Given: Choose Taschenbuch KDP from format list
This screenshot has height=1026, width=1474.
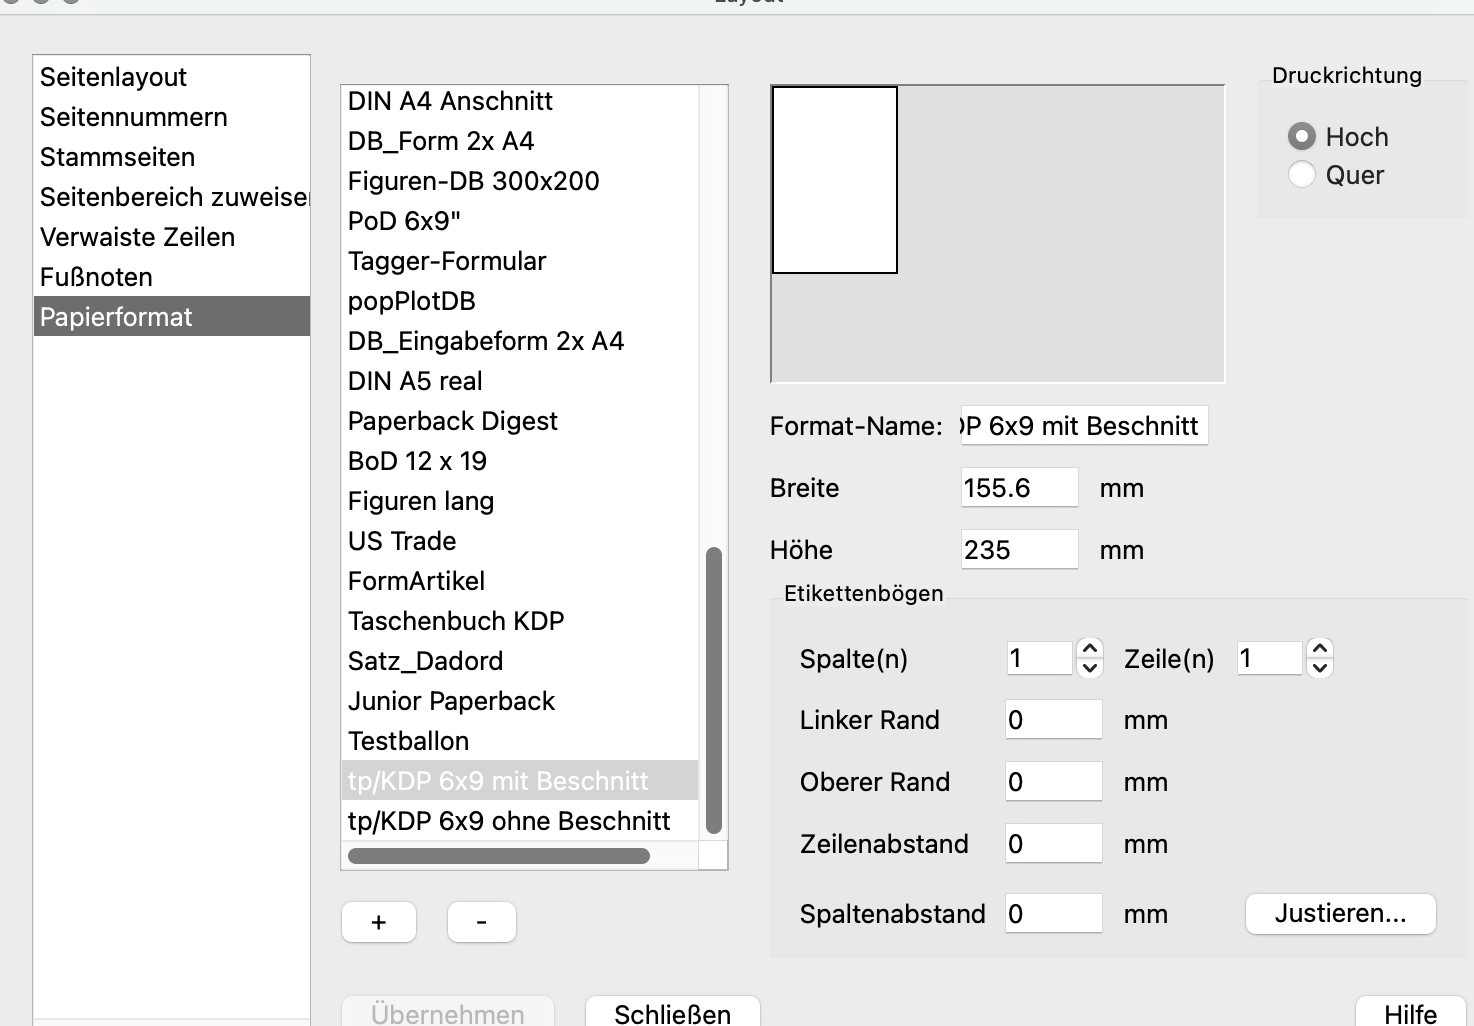Looking at the screenshot, I should tap(456, 621).
